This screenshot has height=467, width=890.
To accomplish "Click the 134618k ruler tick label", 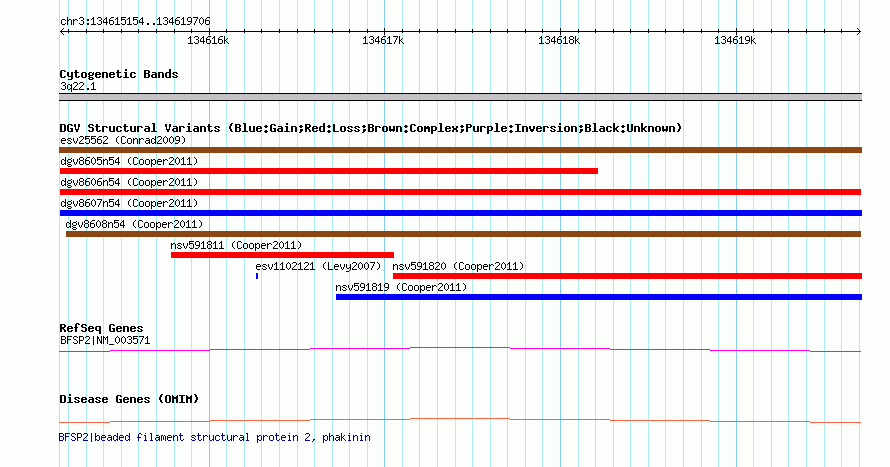I will tap(559, 40).
